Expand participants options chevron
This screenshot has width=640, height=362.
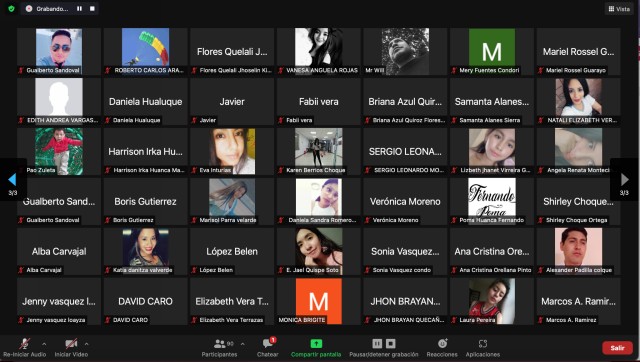click(x=243, y=344)
